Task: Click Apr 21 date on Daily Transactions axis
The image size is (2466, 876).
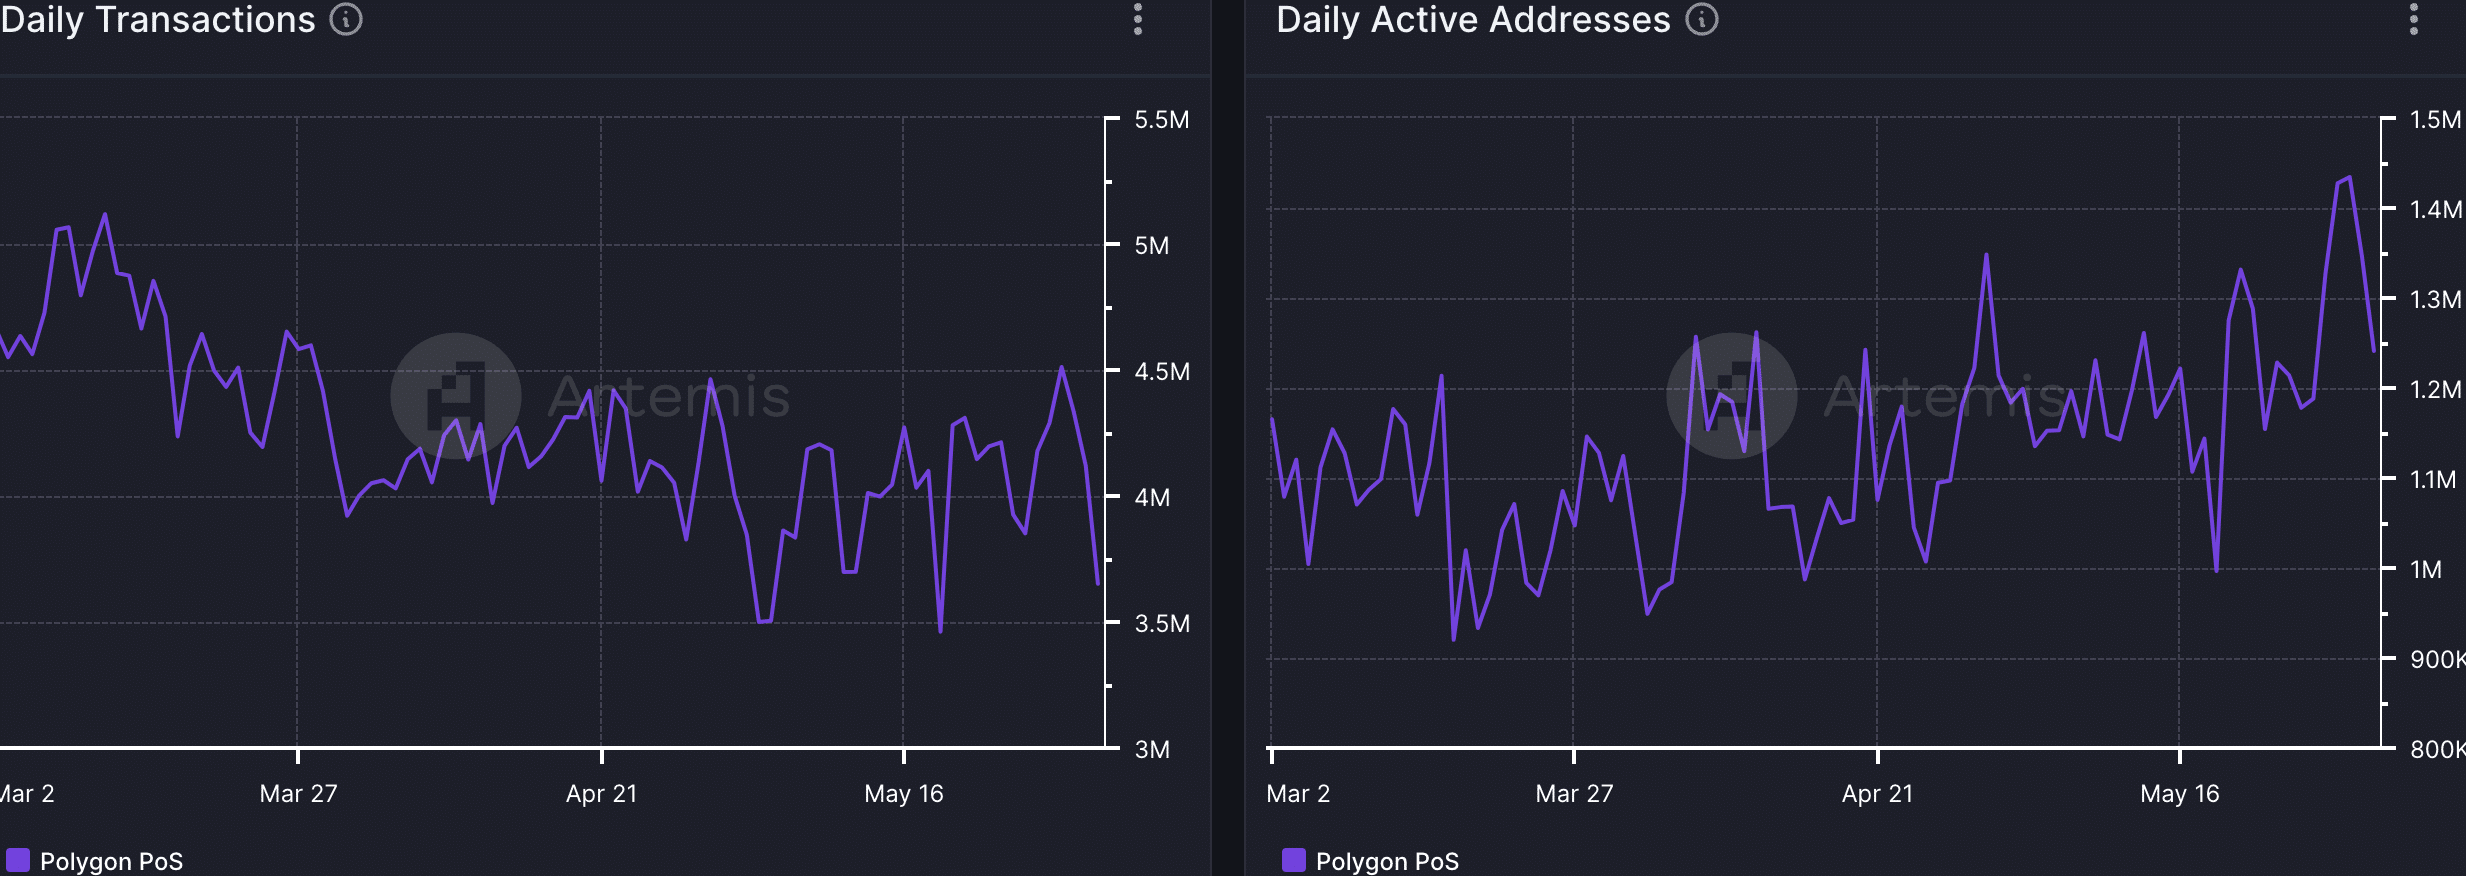Action: click(x=601, y=794)
